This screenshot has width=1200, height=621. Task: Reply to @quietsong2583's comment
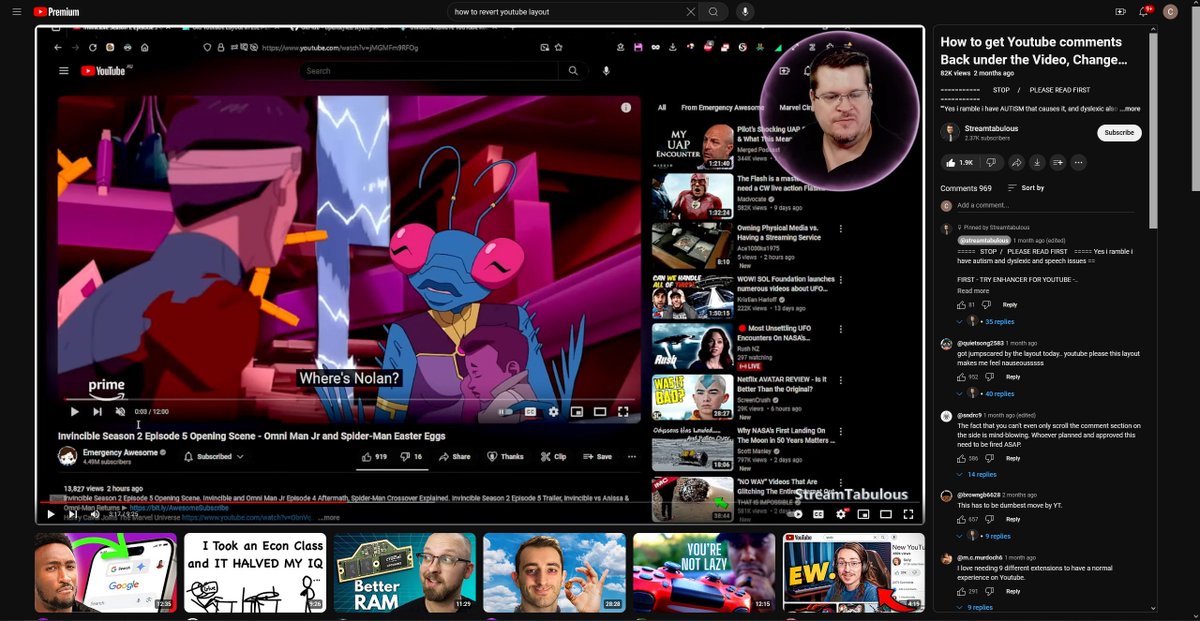(1013, 376)
